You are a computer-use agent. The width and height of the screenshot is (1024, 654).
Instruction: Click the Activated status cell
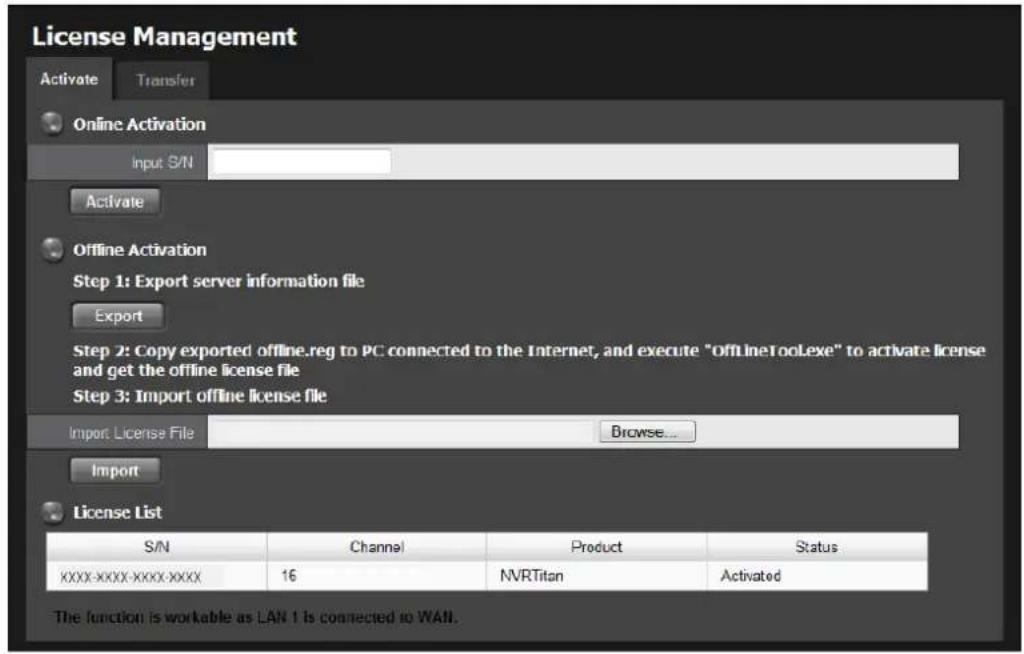tap(817, 576)
